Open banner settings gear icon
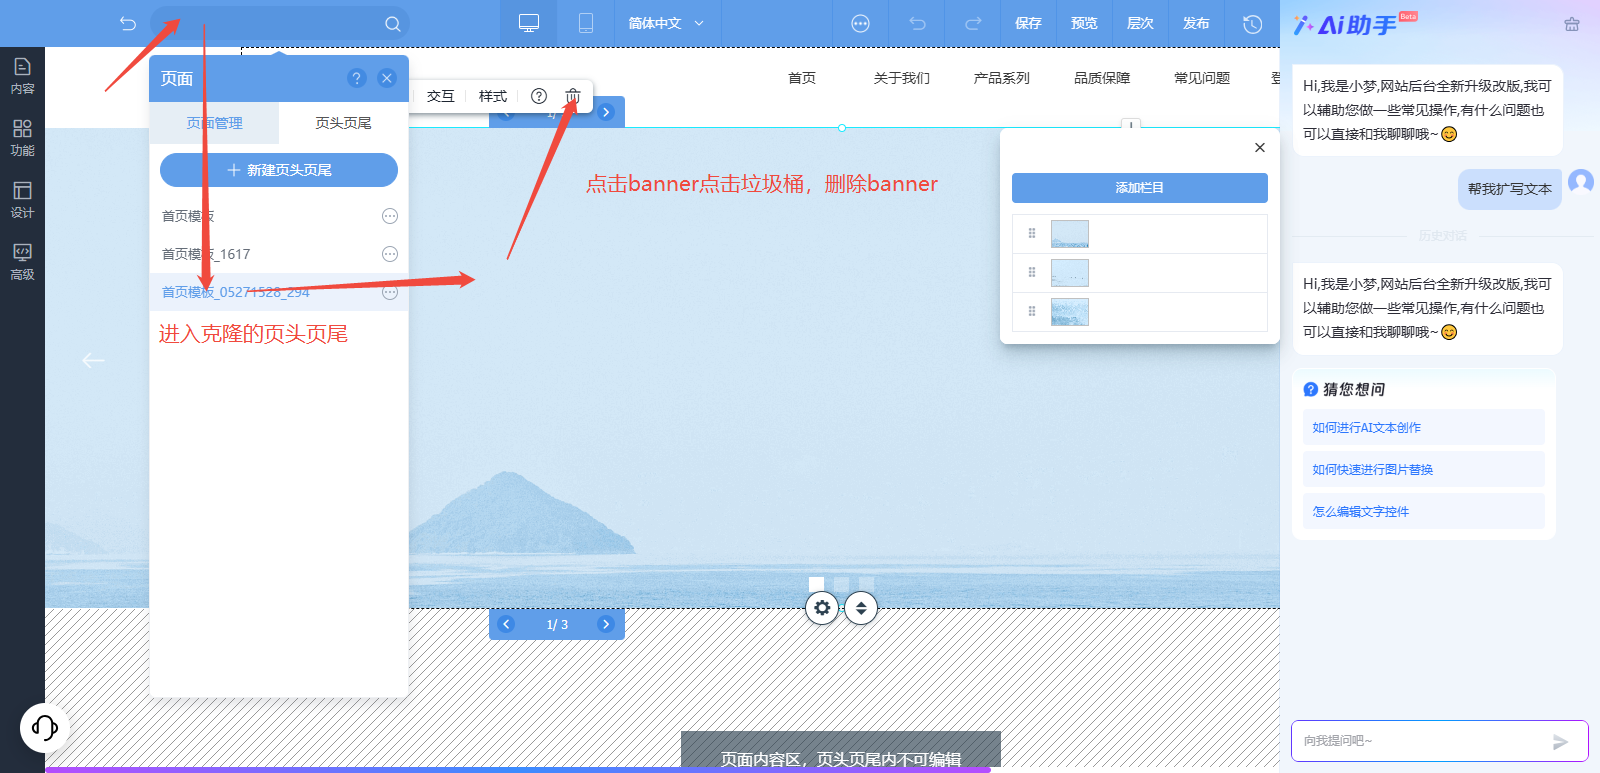Screen dimensions: 1600x773 822,608
